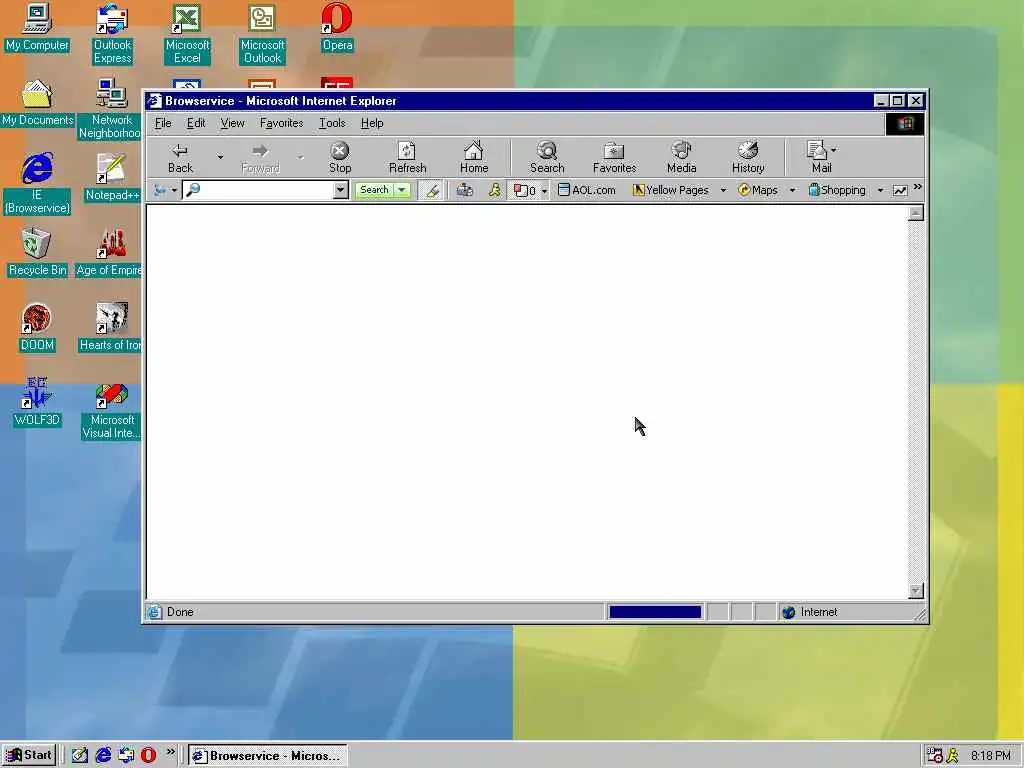This screenshot has width=1024, height=768.
Task: Select the Microsoft Outlook desktop shortcut
Action: (262, 33)
